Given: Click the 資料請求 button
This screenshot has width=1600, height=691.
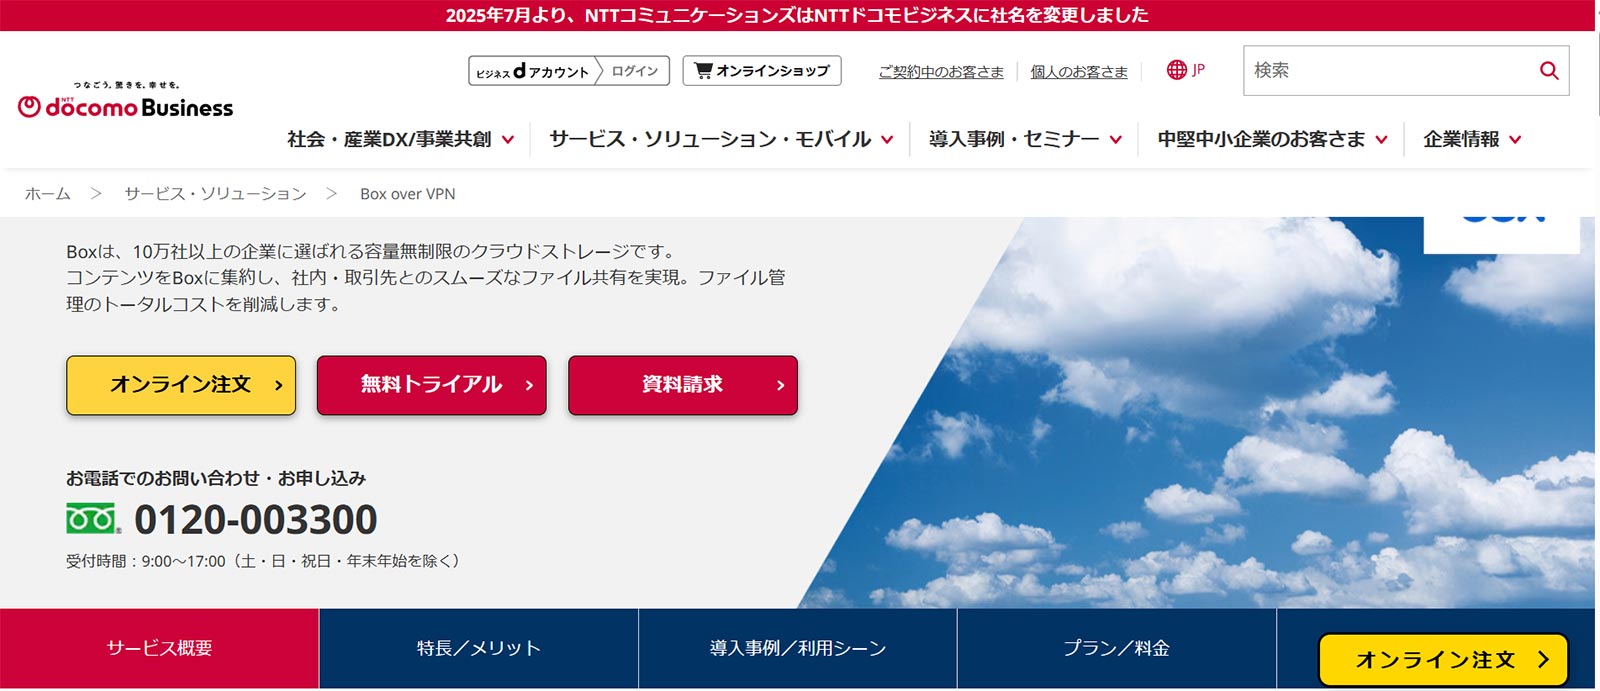Looking at the screenshot, I should [x=683, y=385].
